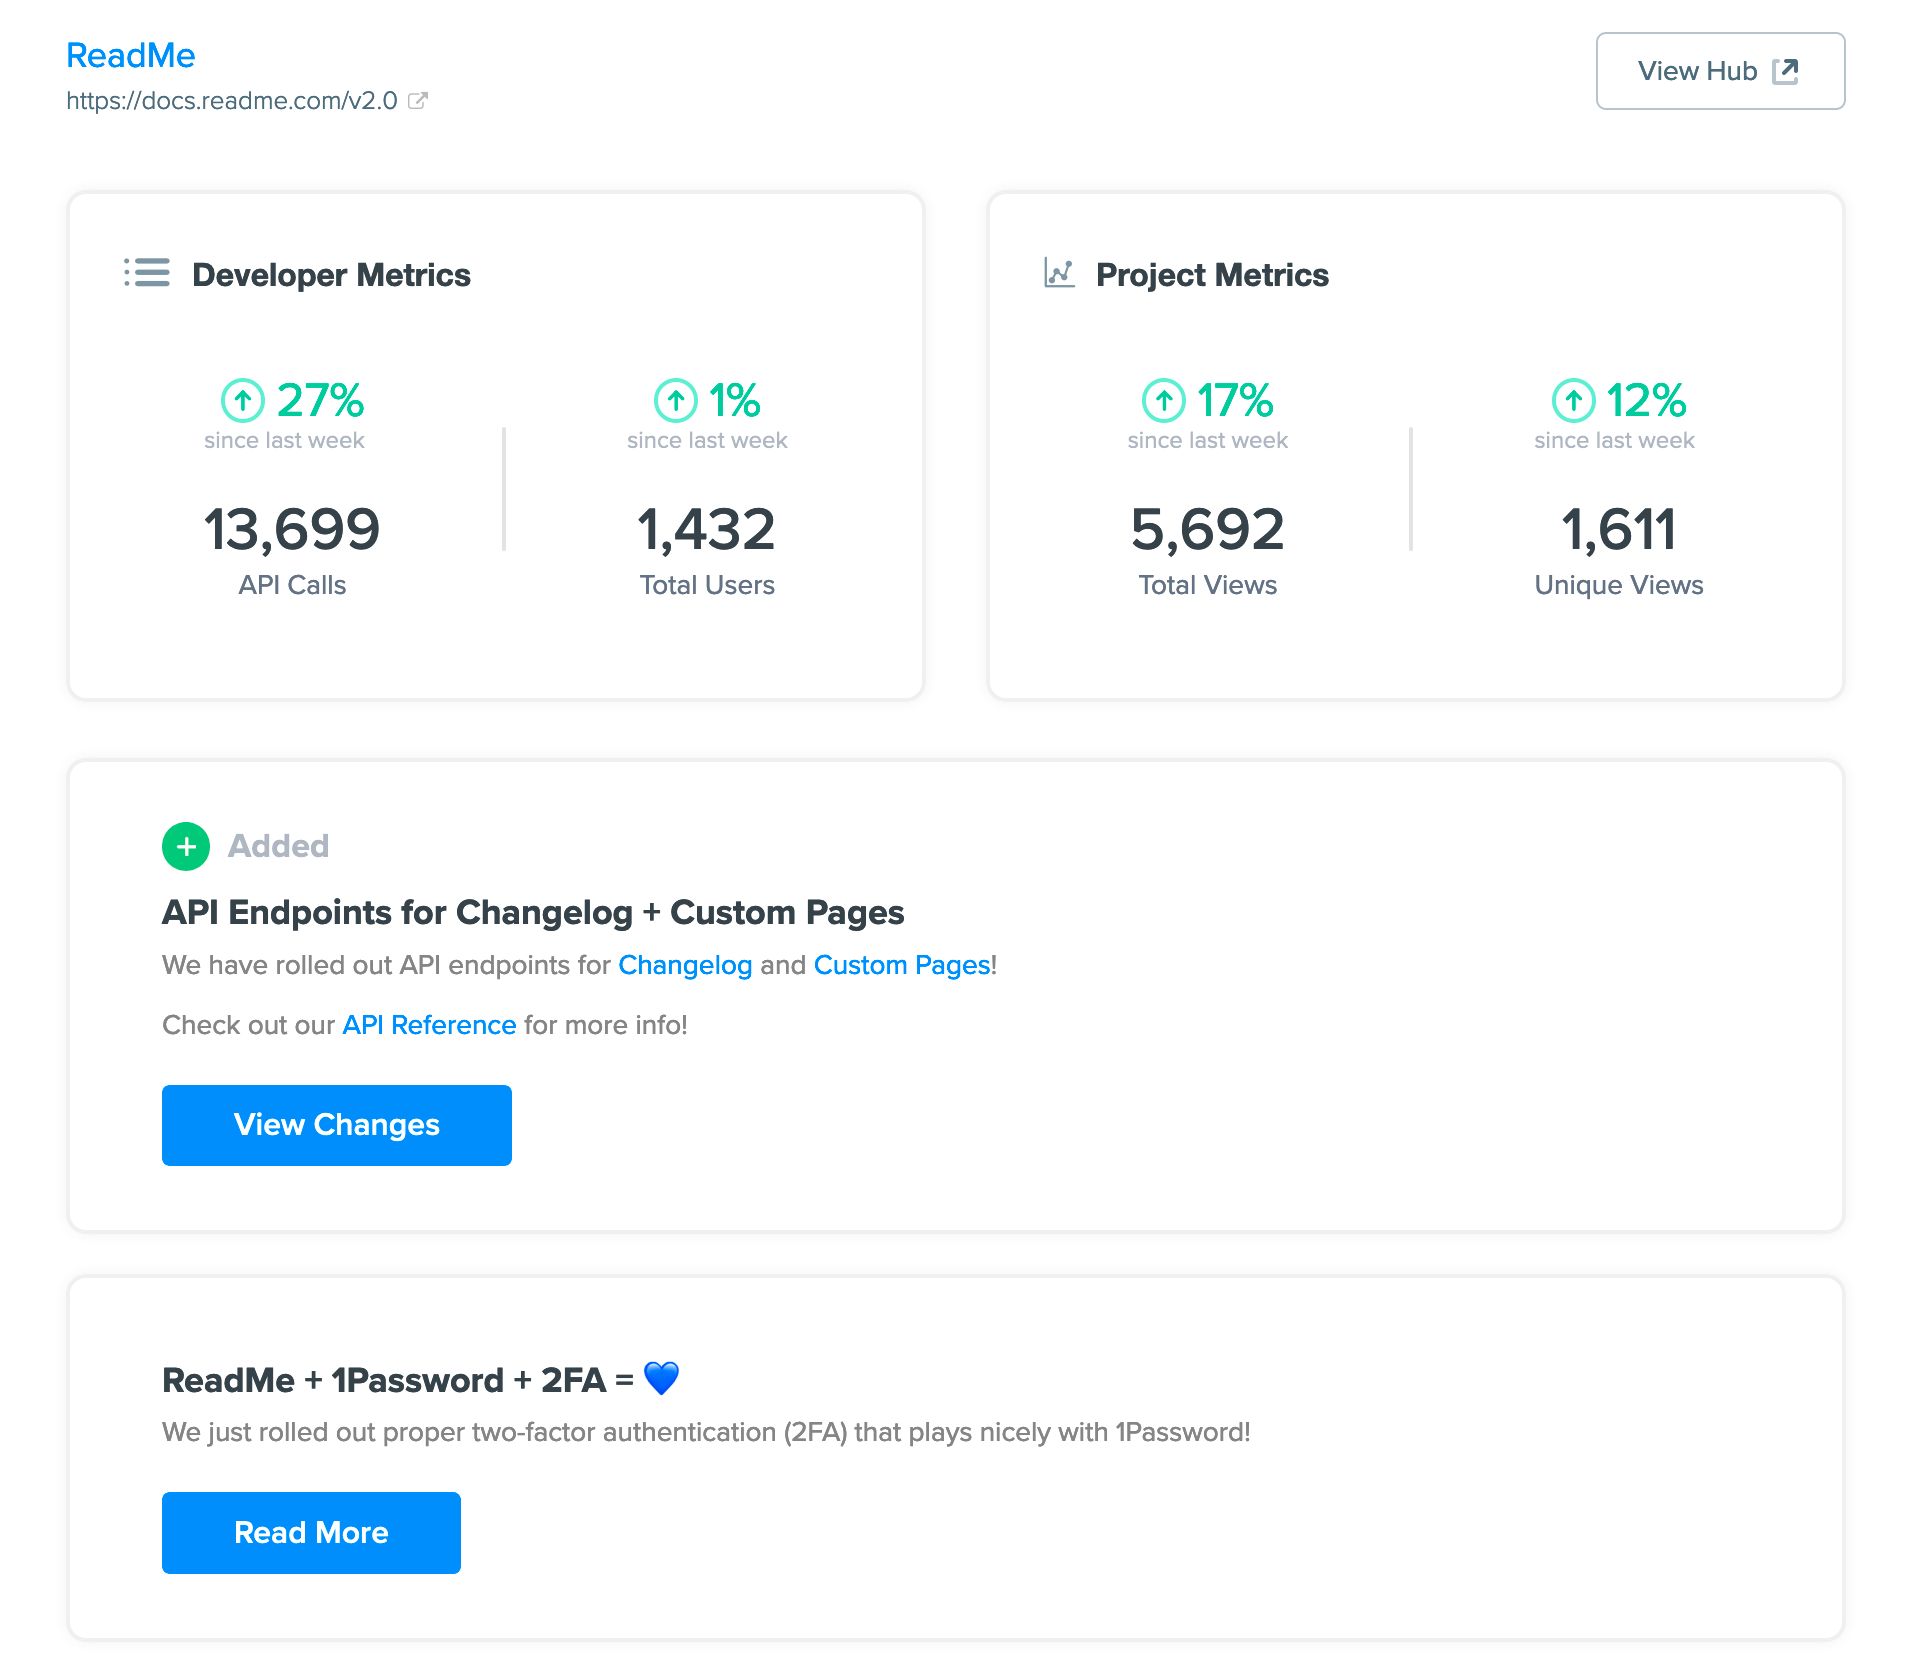Click the up-arrow icon beside 27%
Screen dimensions: 1918x1668
(x=243, y=401)
